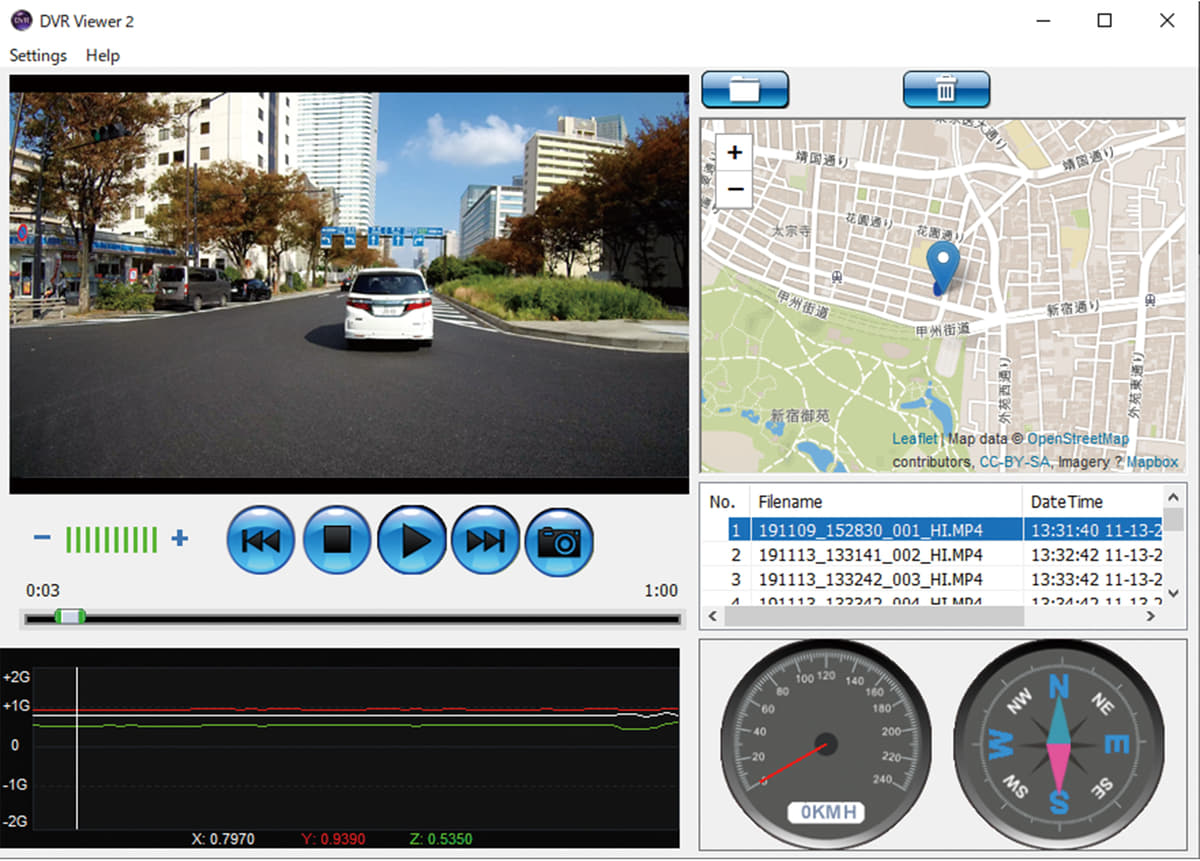Stop video playback
This screenshot has height=861, width=1200.
(x=337, y=541)
